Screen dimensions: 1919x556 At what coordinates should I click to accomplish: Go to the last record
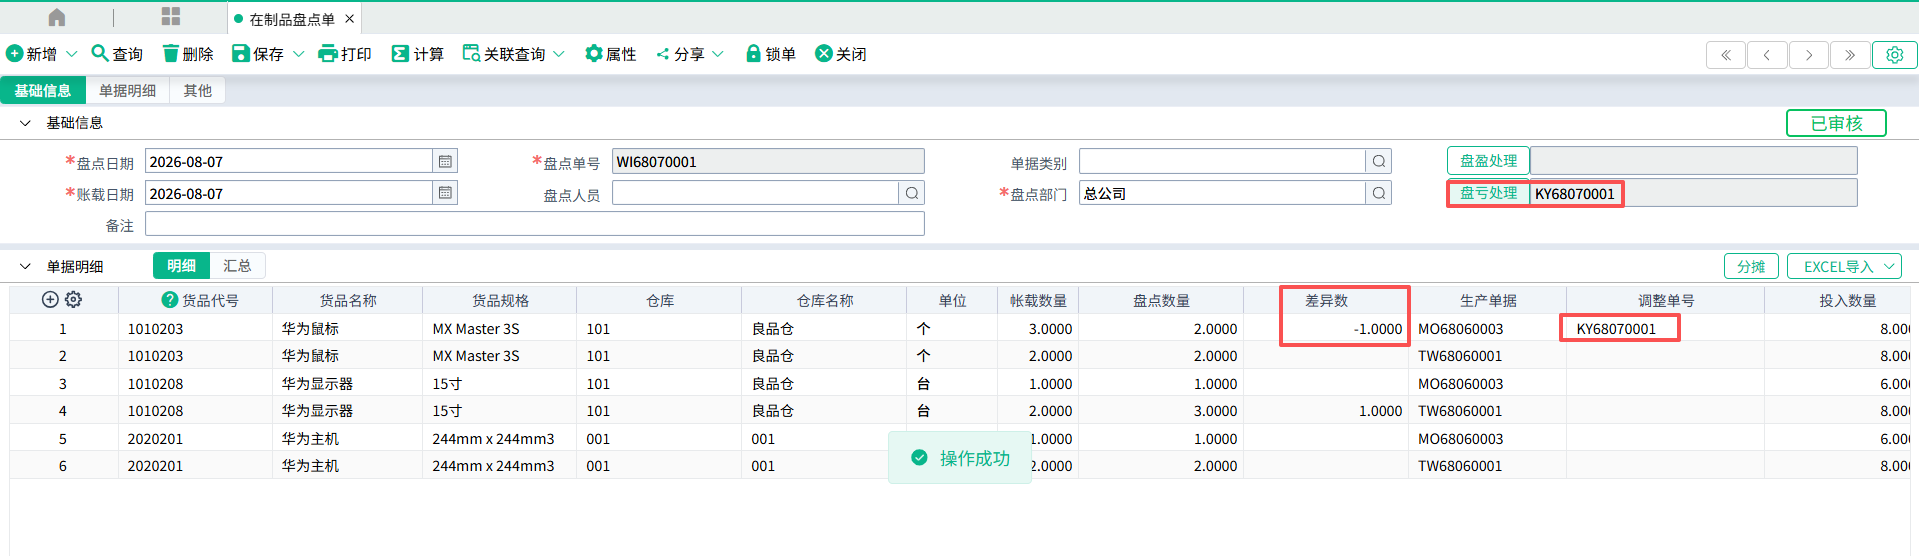point(1850,55)
